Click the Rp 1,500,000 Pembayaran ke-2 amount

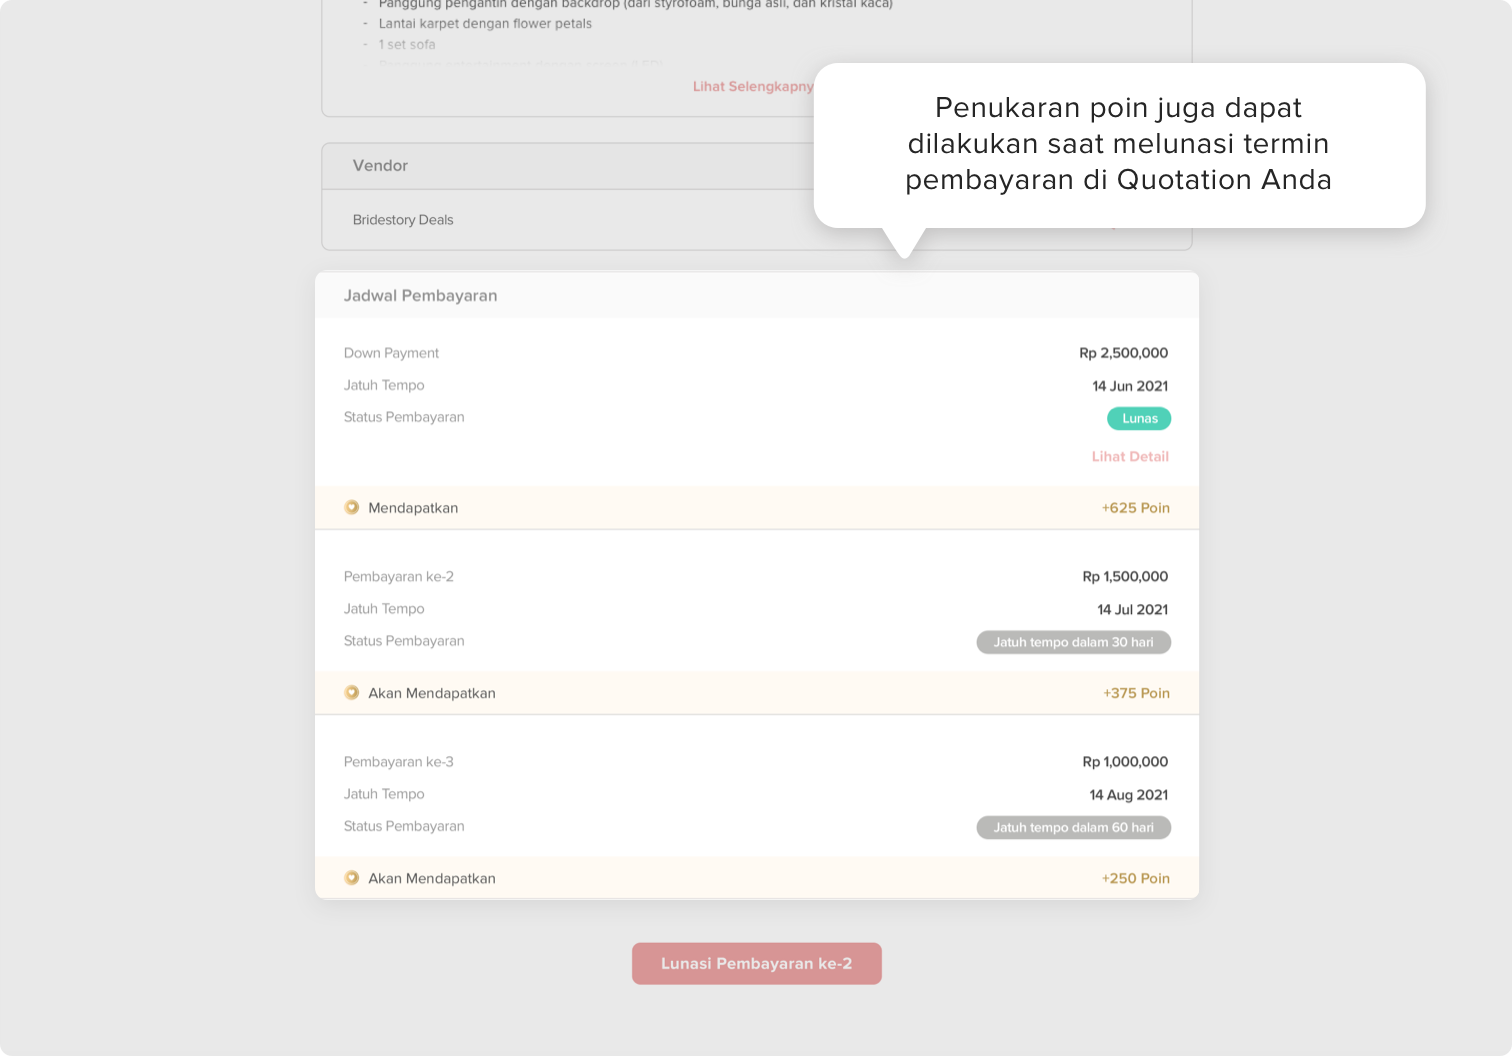1125,577
